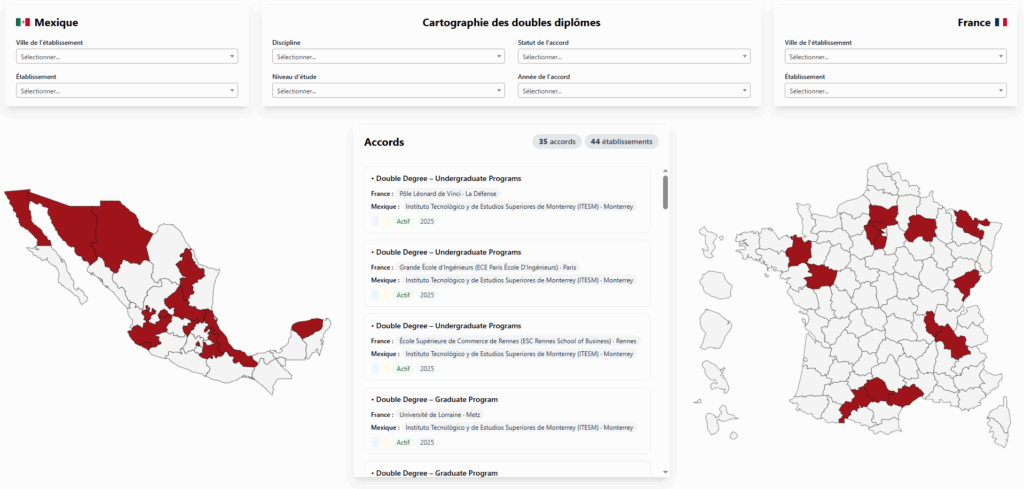Click the red Brittany department near Rennes

coord(798,254)
